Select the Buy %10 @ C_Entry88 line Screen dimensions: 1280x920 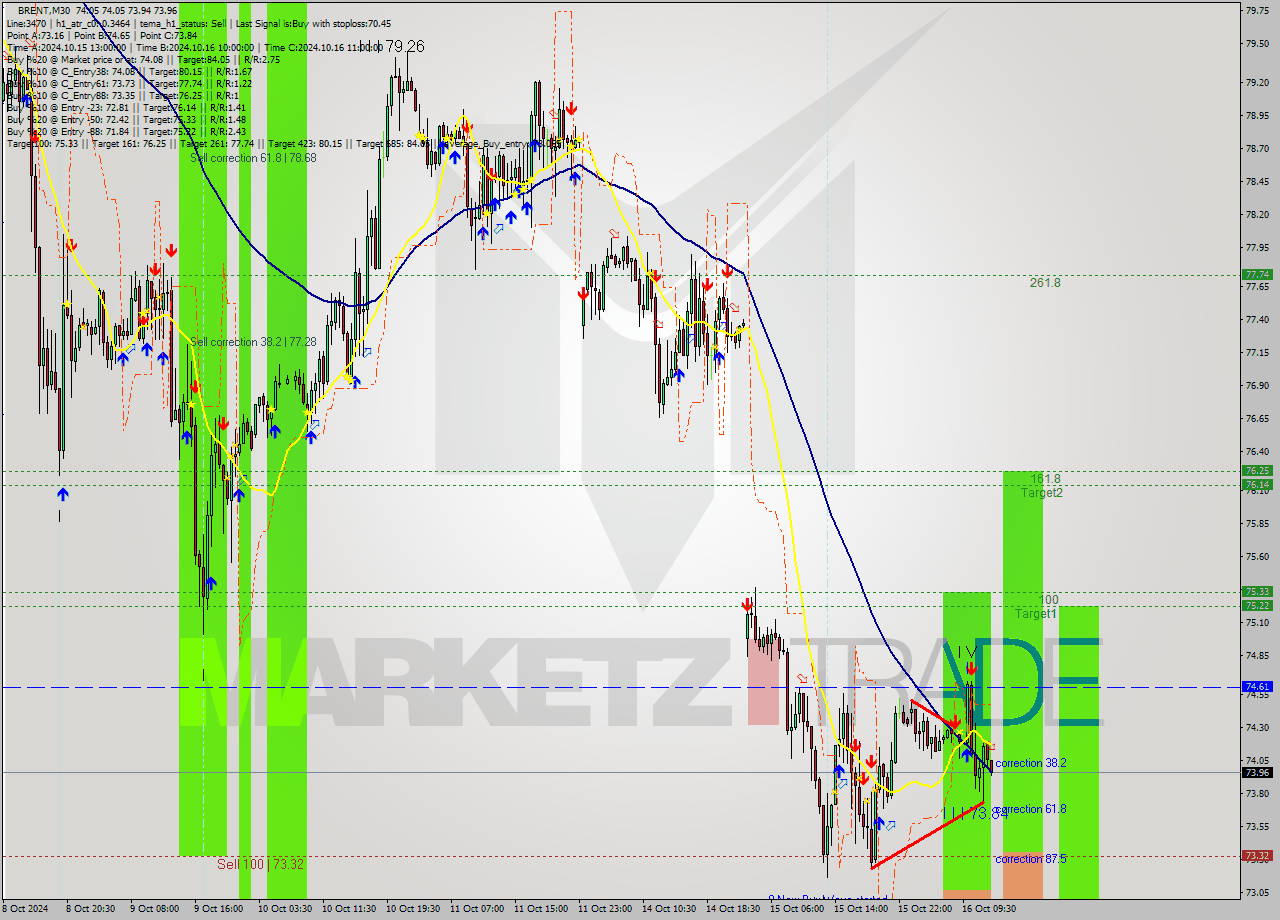click(122, 96)
